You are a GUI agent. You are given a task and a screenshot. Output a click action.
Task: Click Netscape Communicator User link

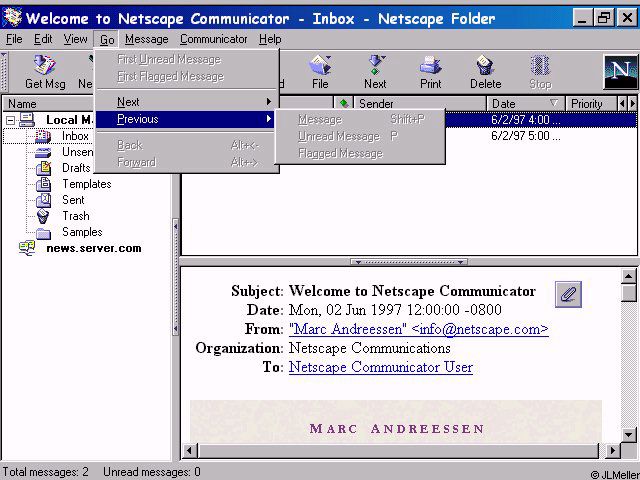click(x=381, y=367)
